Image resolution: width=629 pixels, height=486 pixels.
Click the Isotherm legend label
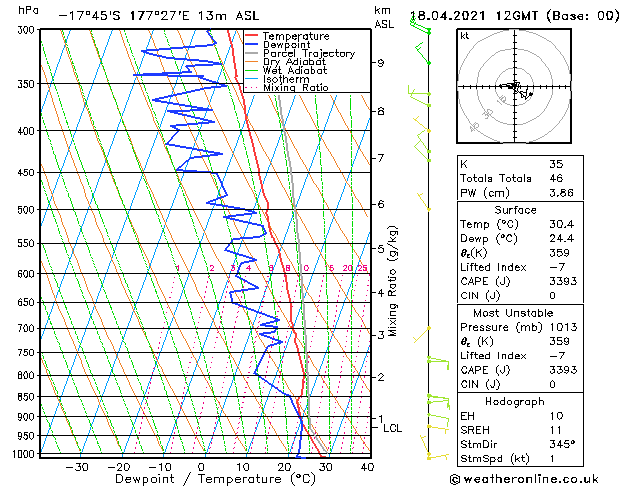click(x=286, y=79)
